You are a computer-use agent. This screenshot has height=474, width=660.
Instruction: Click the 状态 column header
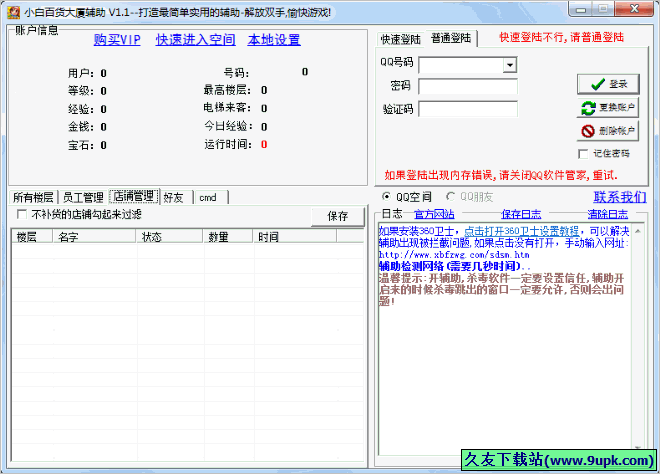pyautogui.click(x=170, y=237)
